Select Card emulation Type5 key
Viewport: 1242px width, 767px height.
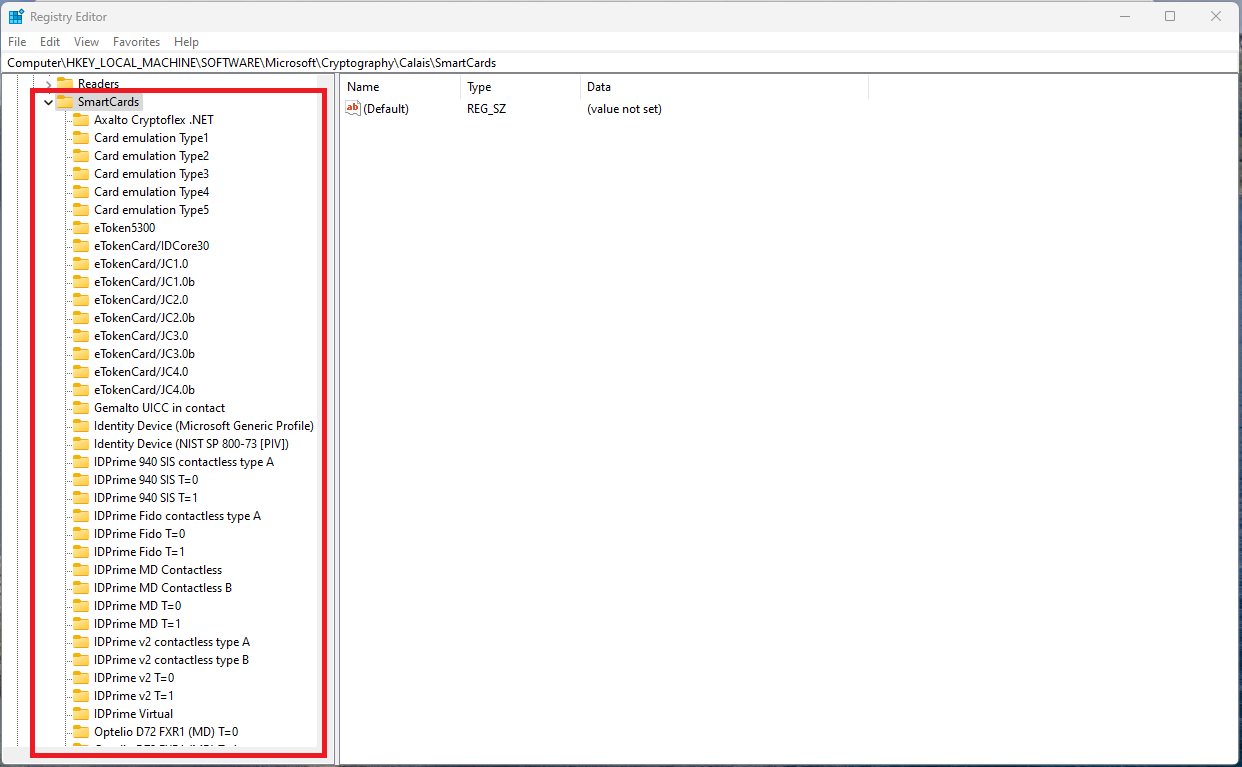(x=151, y=210)
